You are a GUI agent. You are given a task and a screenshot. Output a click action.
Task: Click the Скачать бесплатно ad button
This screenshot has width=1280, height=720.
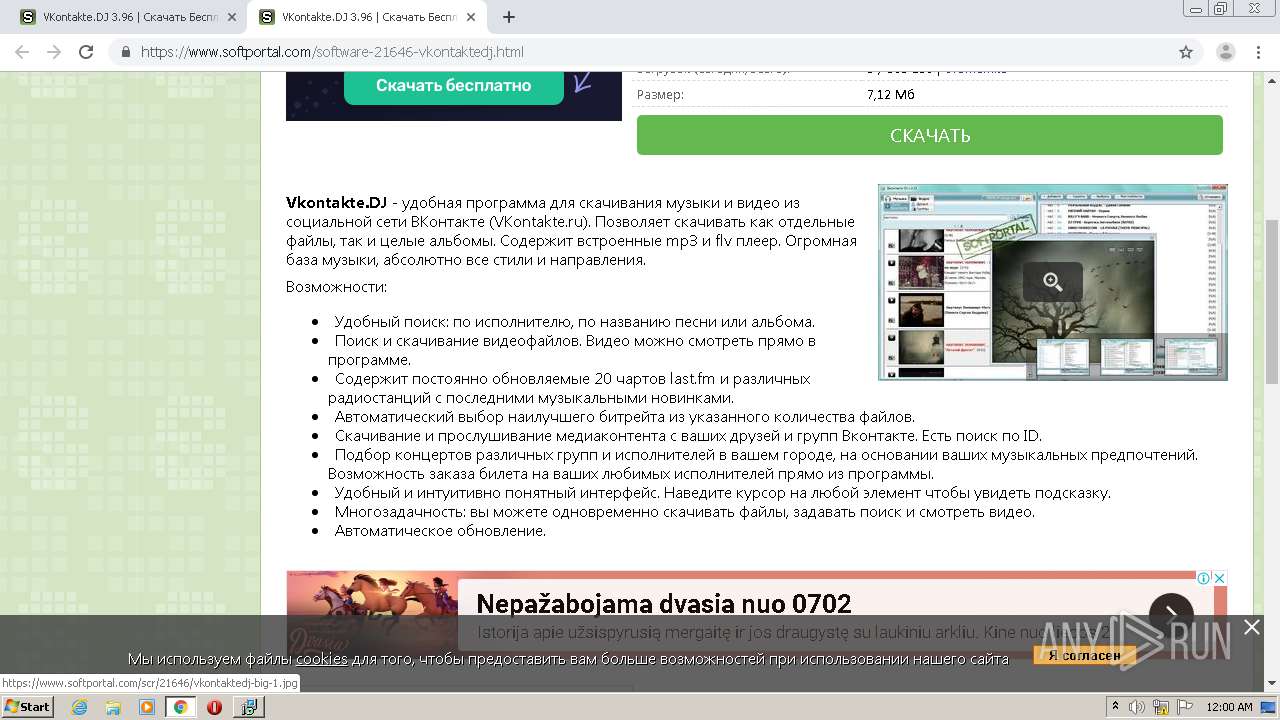tap(453, 86)
